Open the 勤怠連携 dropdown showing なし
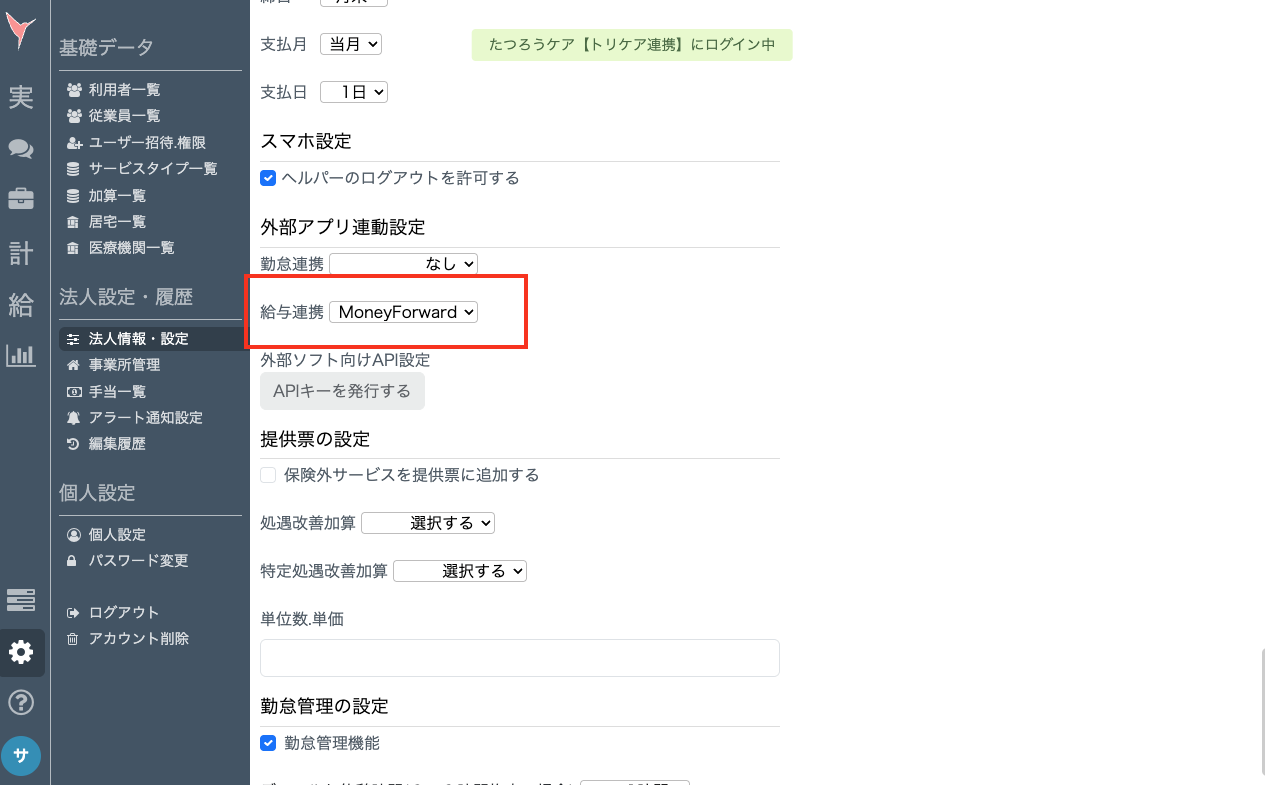 tap(403, 264)
